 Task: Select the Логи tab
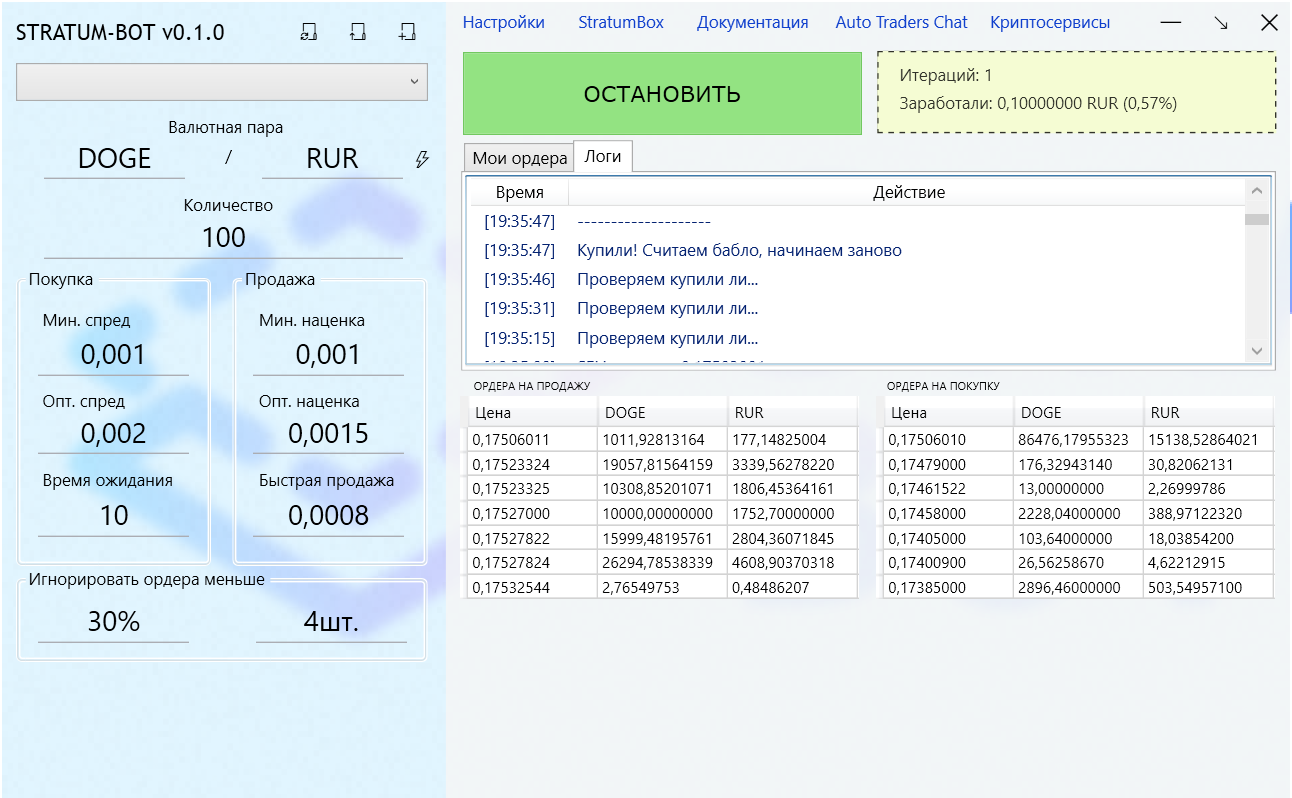pos(603,156)
